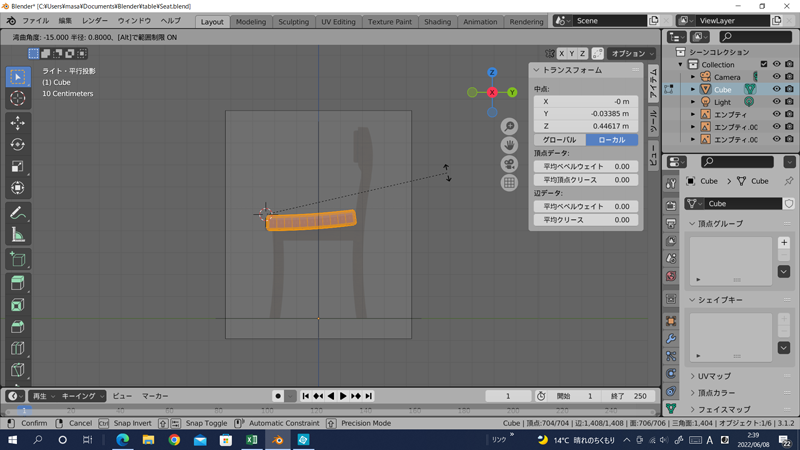Screen dimensions: 800x450
Task: Click the 平均ベベルウェイト vertex slider
Action: pos(586,166)
